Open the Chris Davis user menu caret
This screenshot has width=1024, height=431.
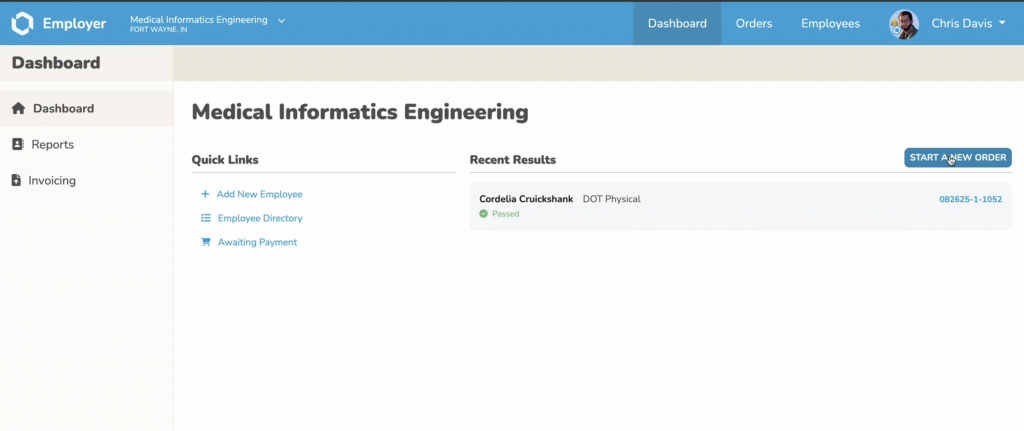click(1002, 24)
